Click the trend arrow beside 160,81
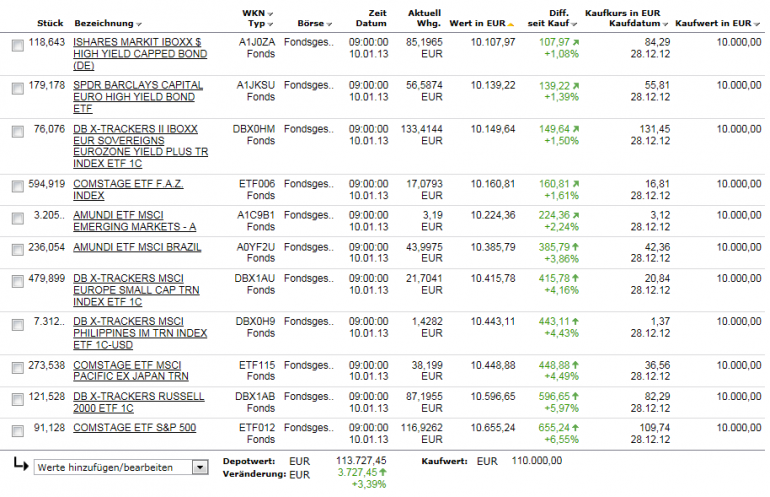Image resolution: width=770 pixels, height=497 pixels. (576, 184)
